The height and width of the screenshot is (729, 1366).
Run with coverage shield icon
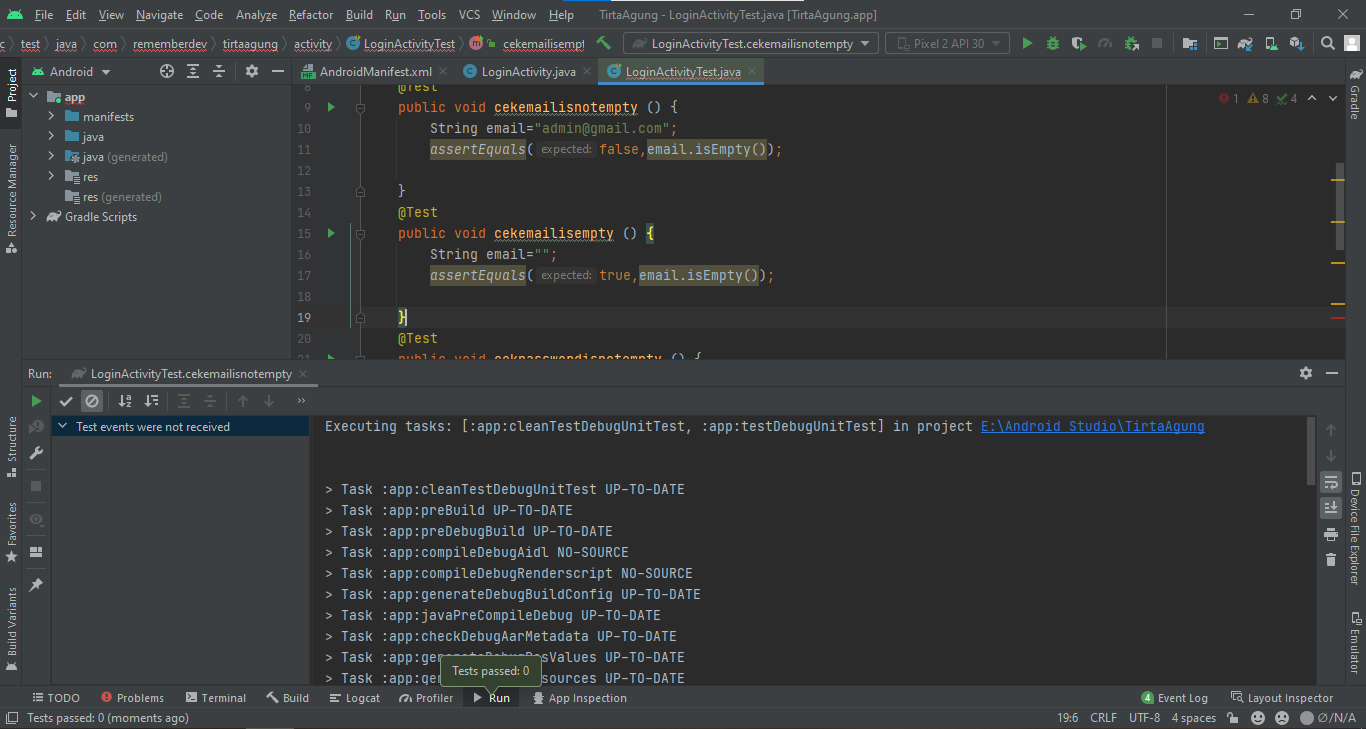[1079, 44]
